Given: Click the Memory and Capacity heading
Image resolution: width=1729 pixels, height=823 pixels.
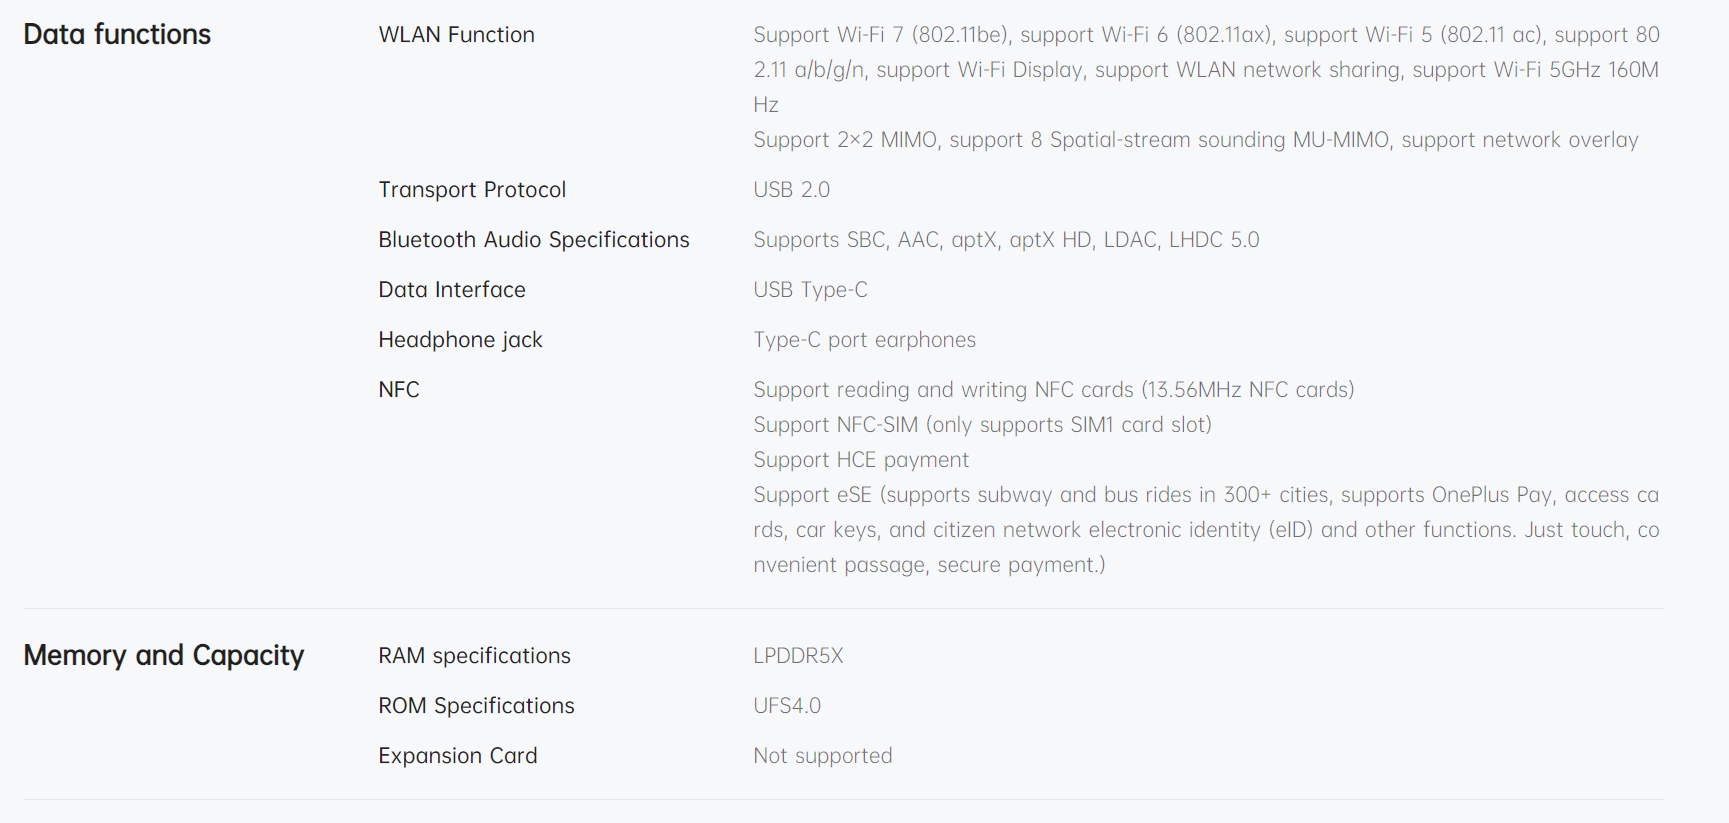Looking at the screenshot, I should (x=164, y=655).
